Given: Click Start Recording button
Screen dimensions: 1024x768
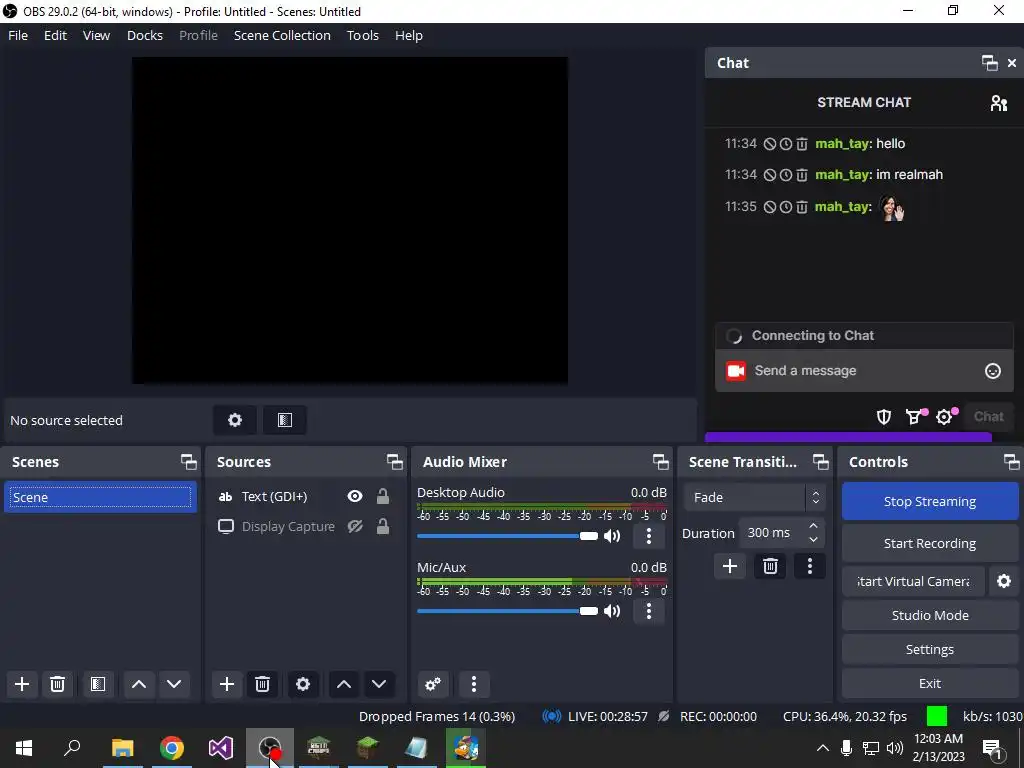Looking at the screenshot, I should click(930, 543).
